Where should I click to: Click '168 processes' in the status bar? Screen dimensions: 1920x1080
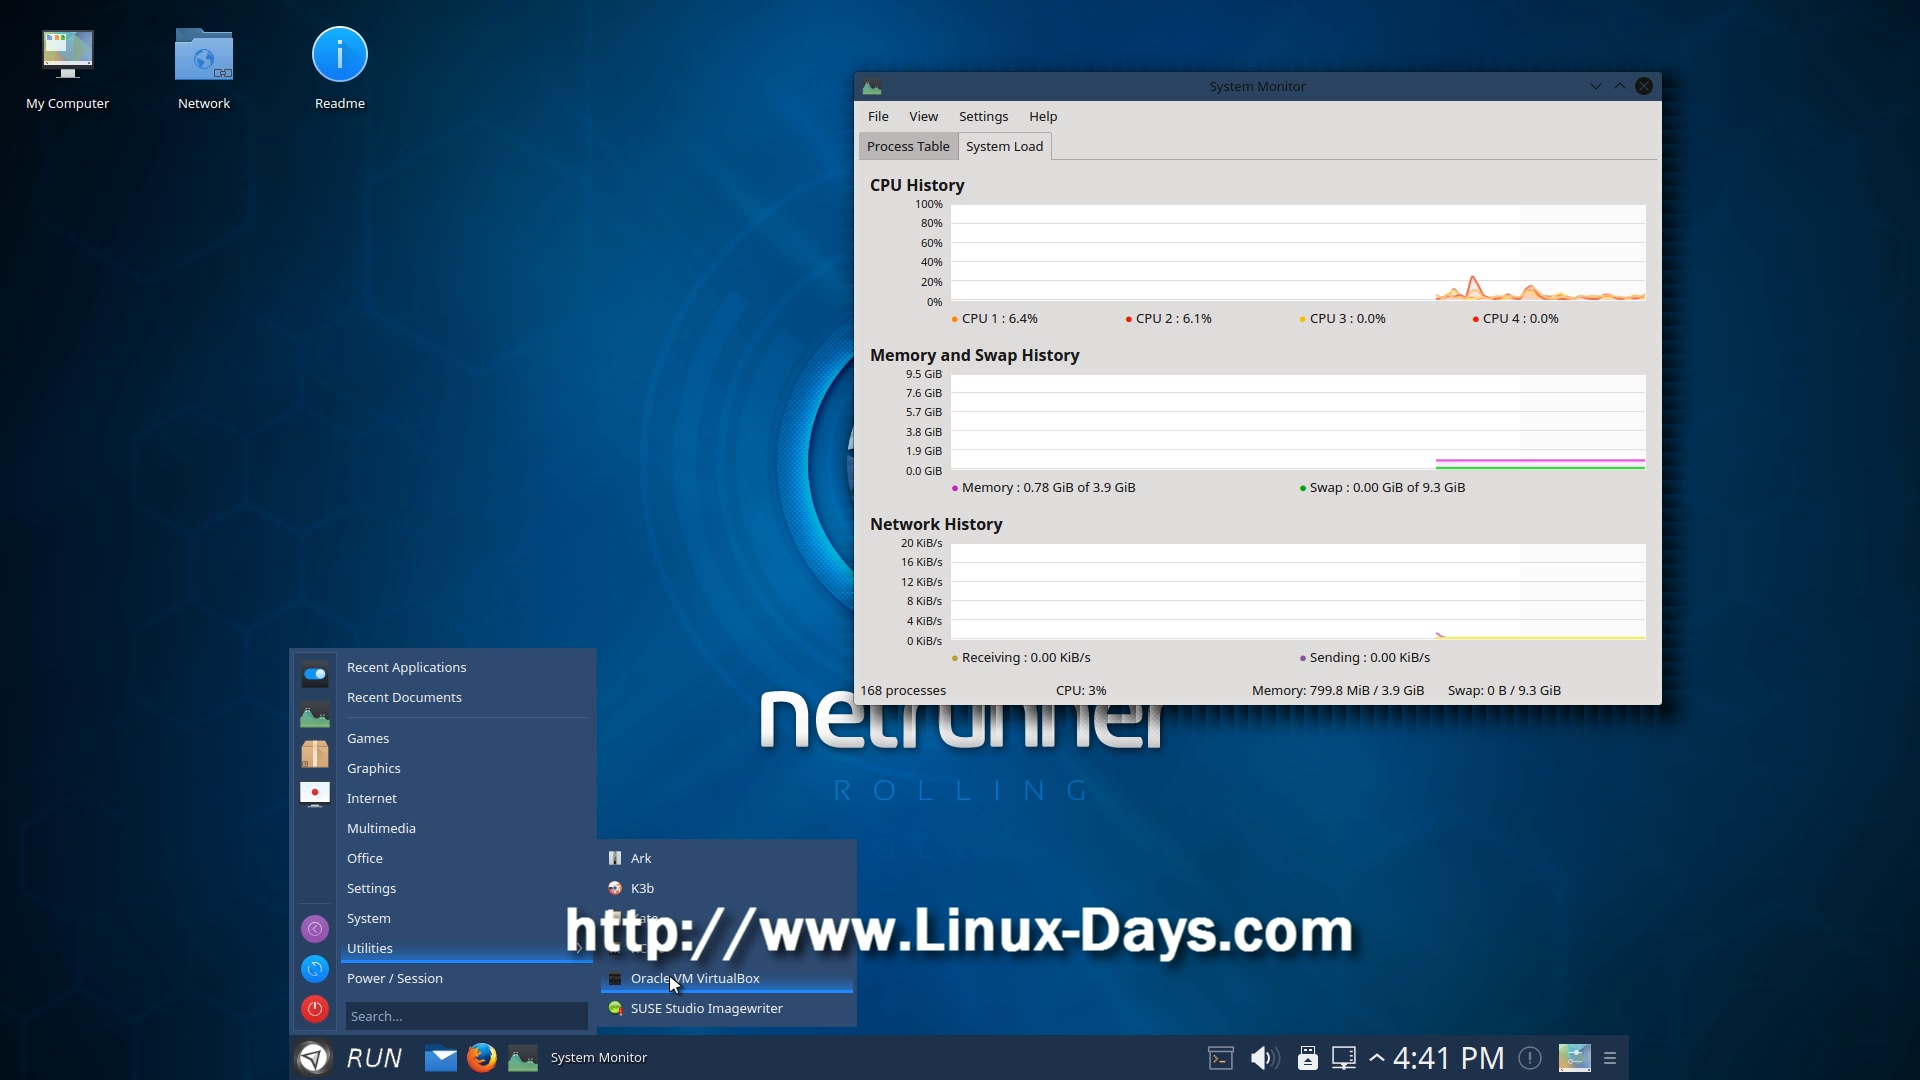pos(903,691)
